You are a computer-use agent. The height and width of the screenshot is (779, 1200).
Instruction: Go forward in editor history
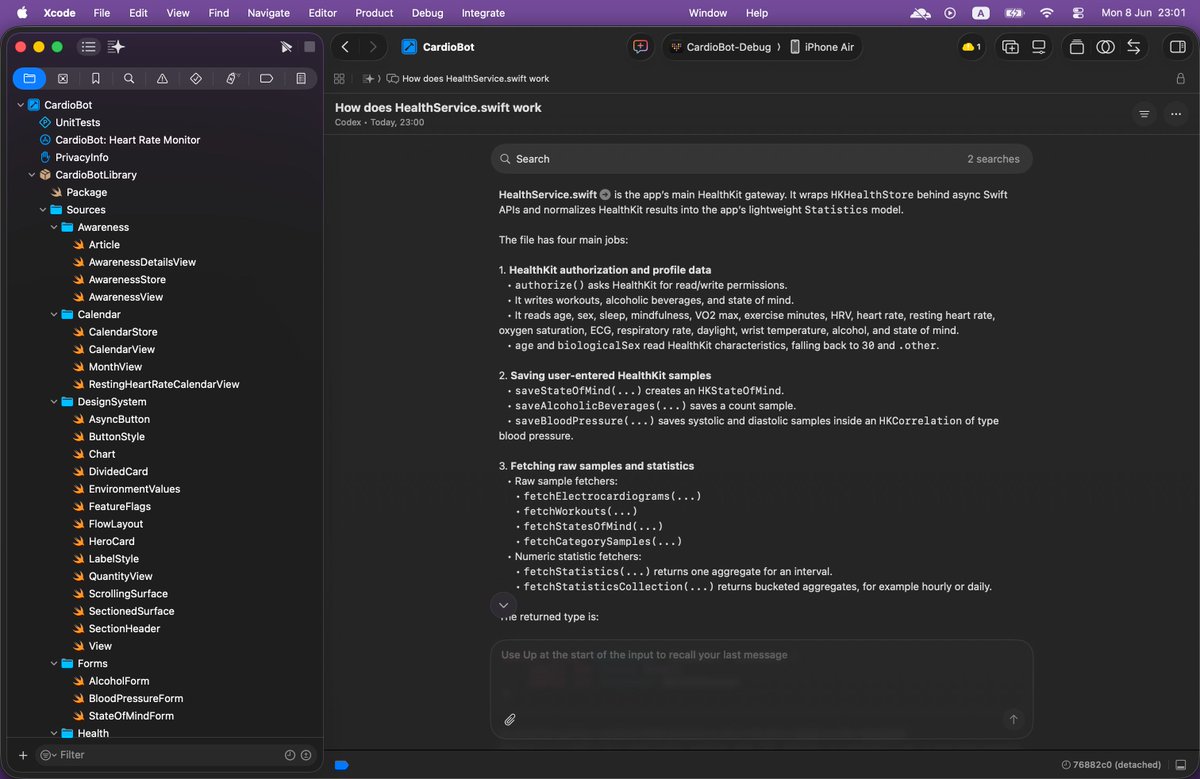pyautogui.click(x=373, y=47)
